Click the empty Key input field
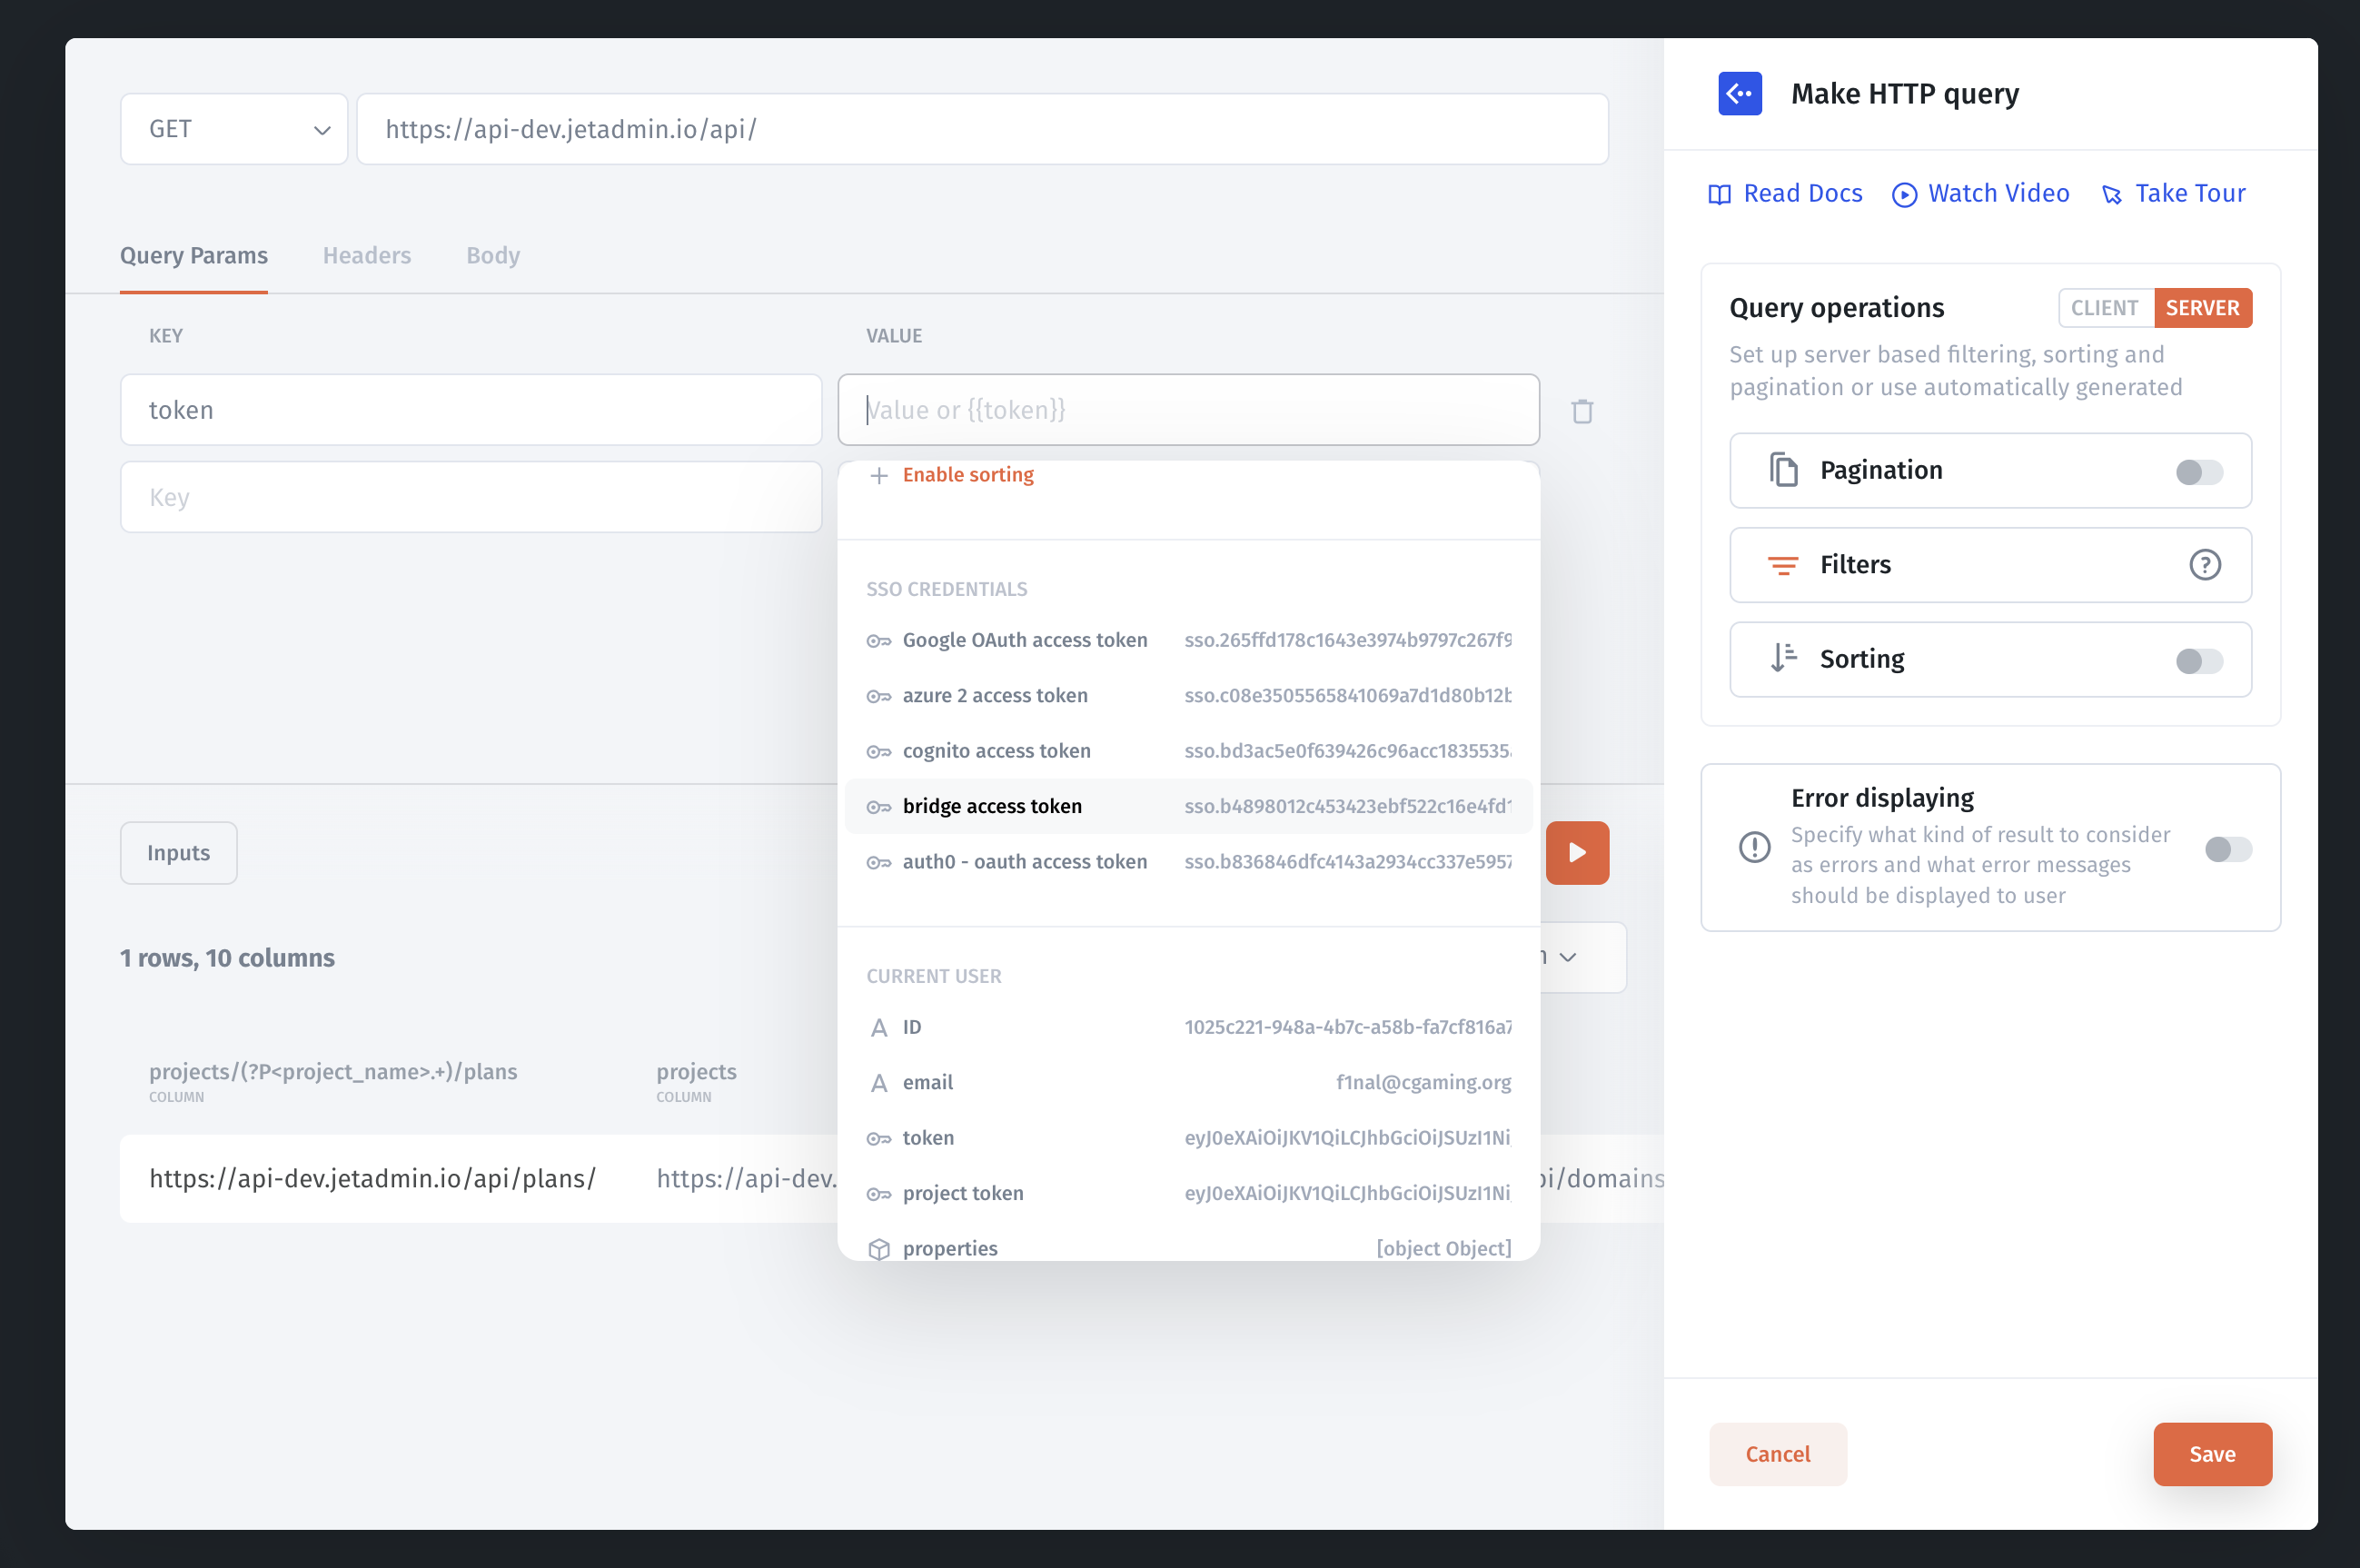 pos(470,498)
